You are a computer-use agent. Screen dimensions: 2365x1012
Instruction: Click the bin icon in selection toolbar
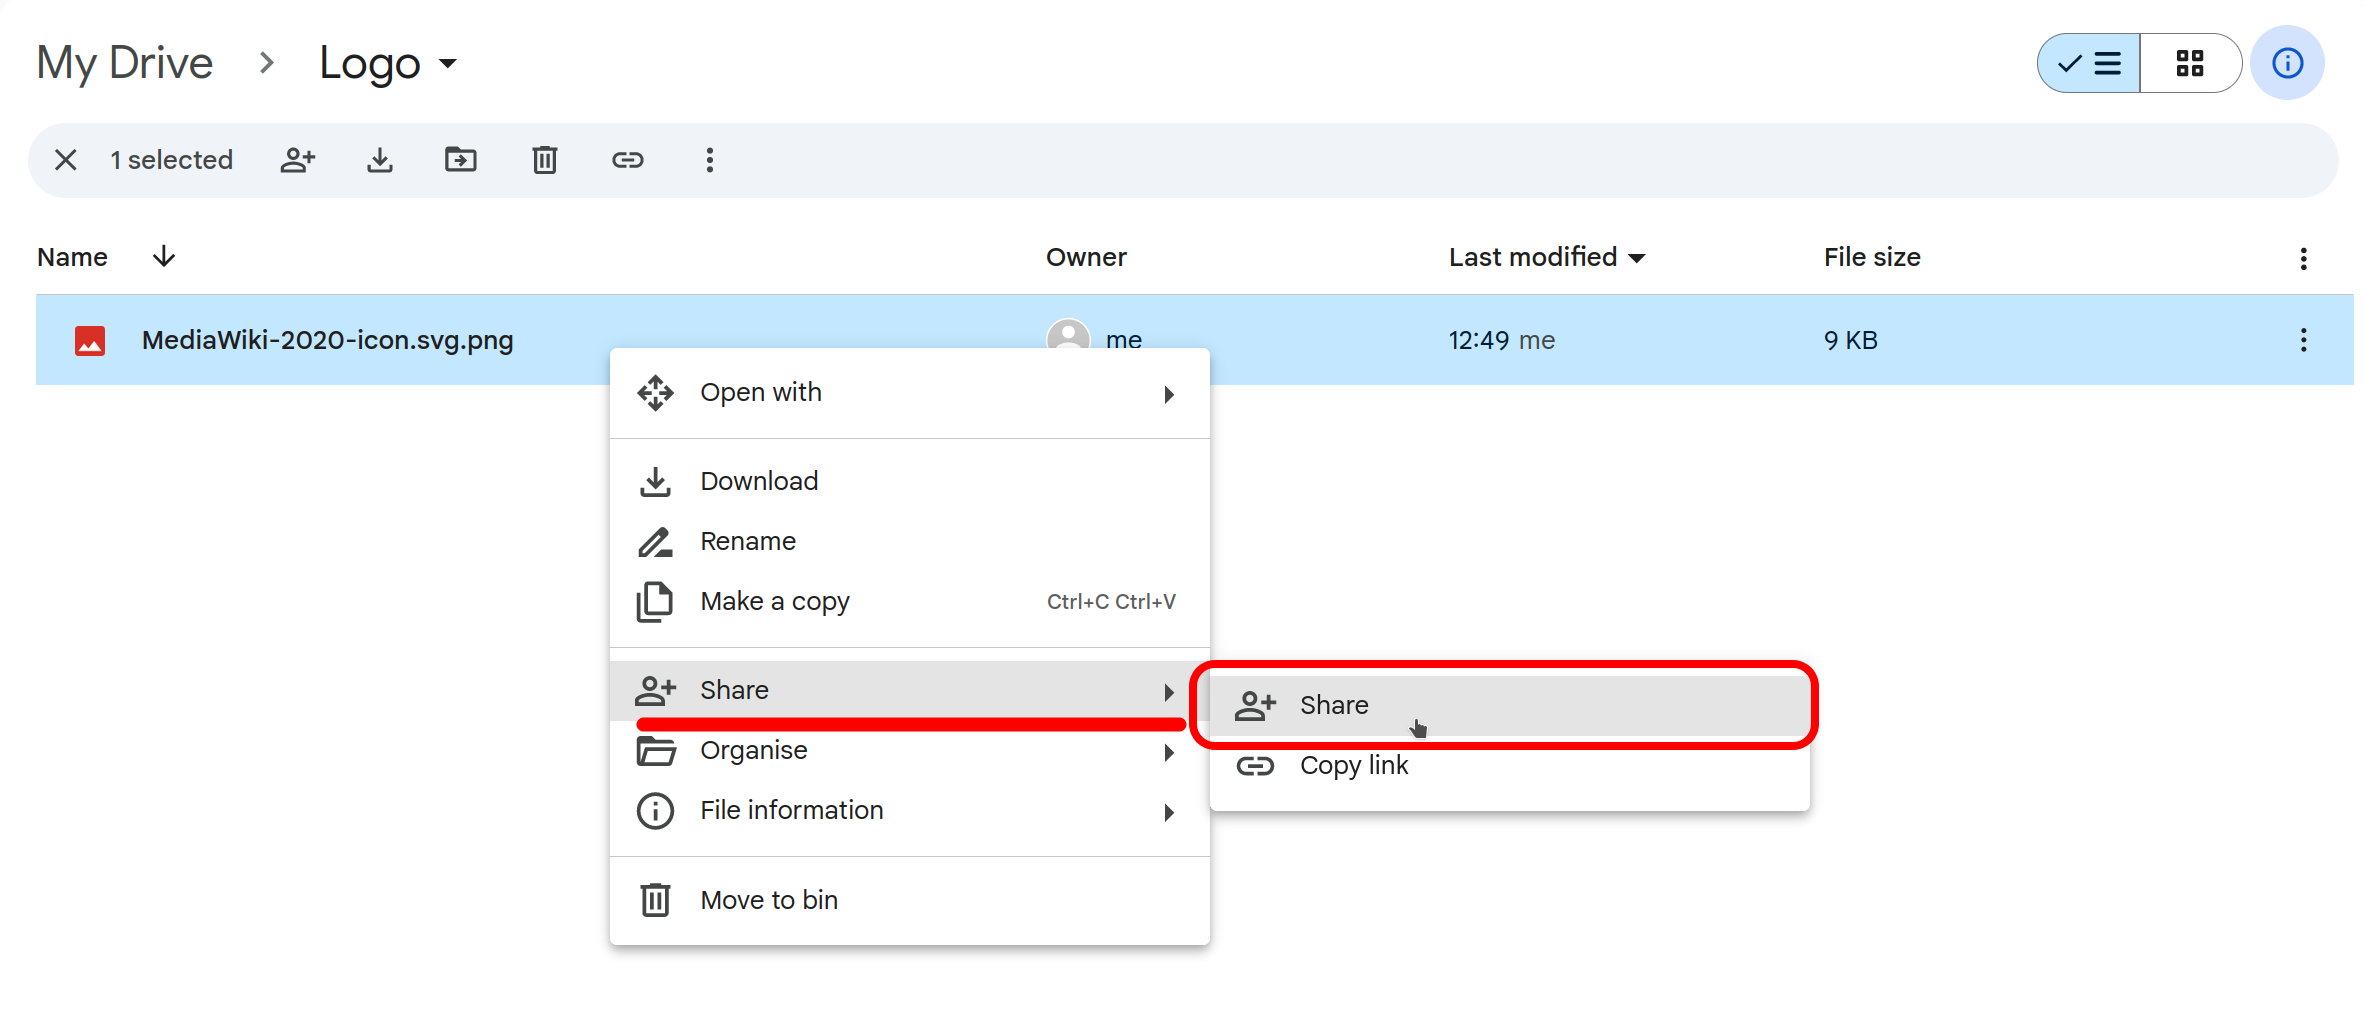(545, 160)
